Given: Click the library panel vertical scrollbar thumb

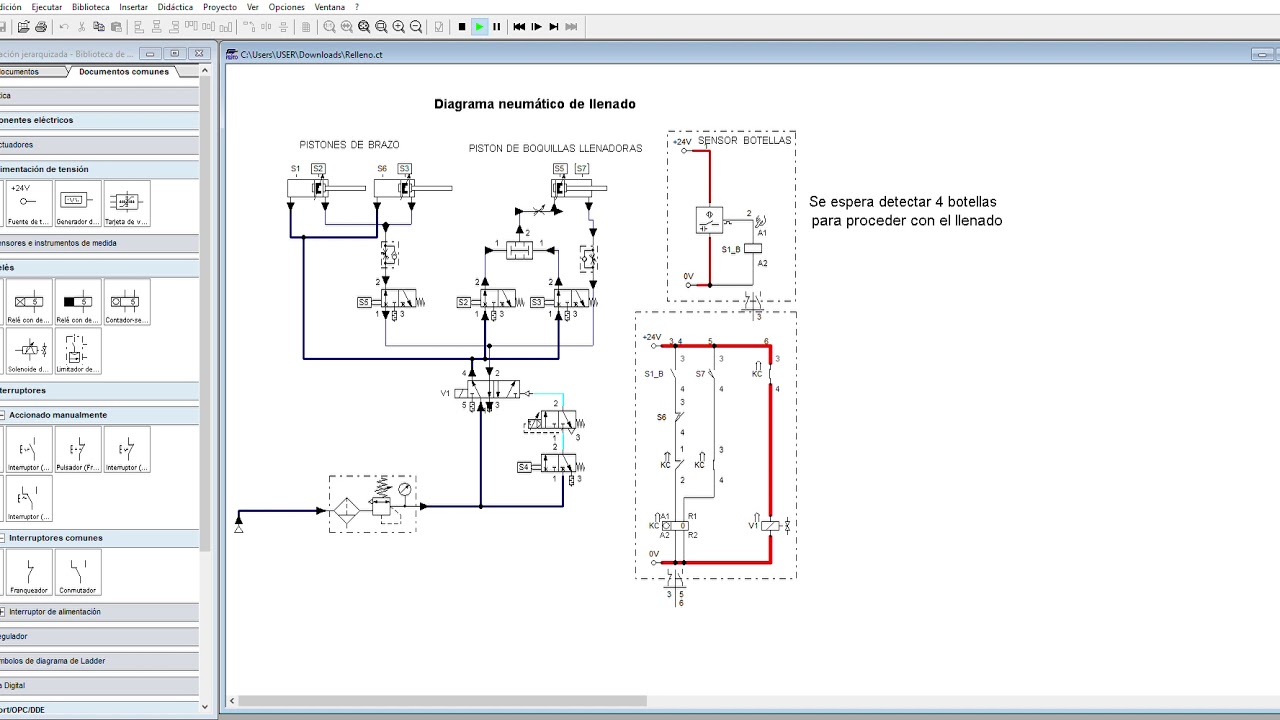Looking at the screenshot, I should 205,315.
